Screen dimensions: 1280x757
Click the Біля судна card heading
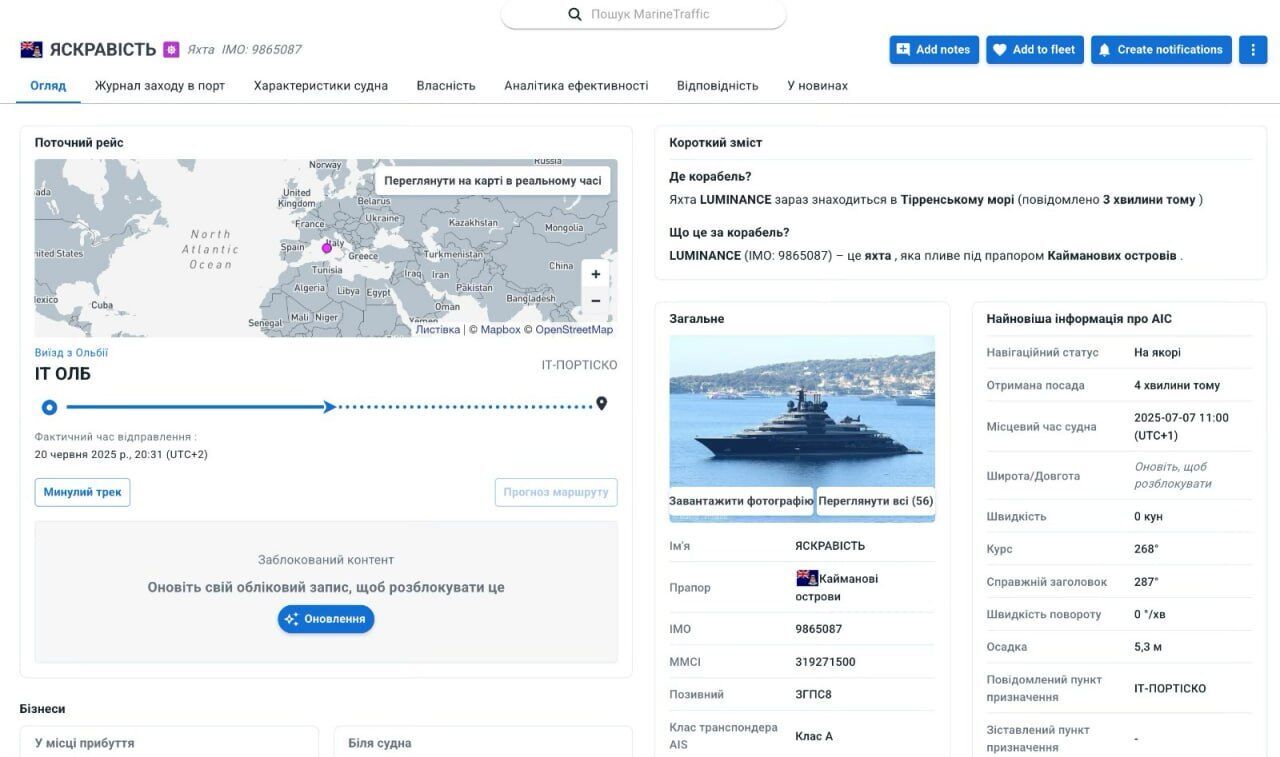click(x=380, y=743)
